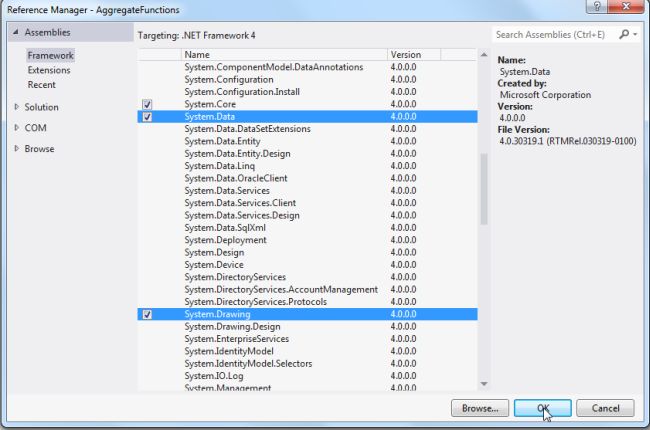The height and width of the screenshot is (430, 650).
Task: Expand the Solution section arrow
Action: pyautogui.click(x=17, y=107)
